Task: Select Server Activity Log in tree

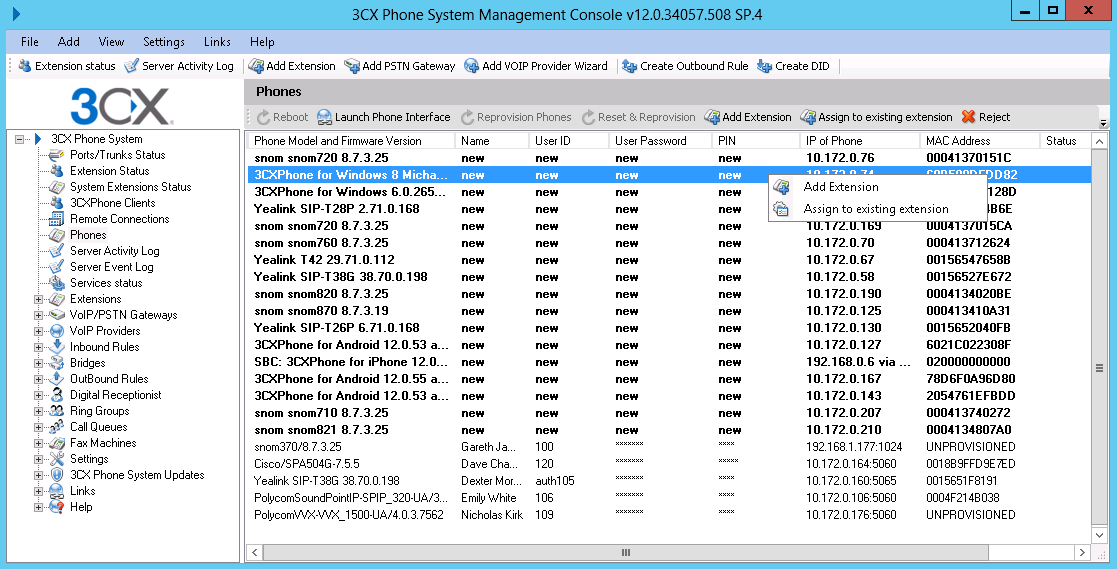Action: tap(115, 251)
